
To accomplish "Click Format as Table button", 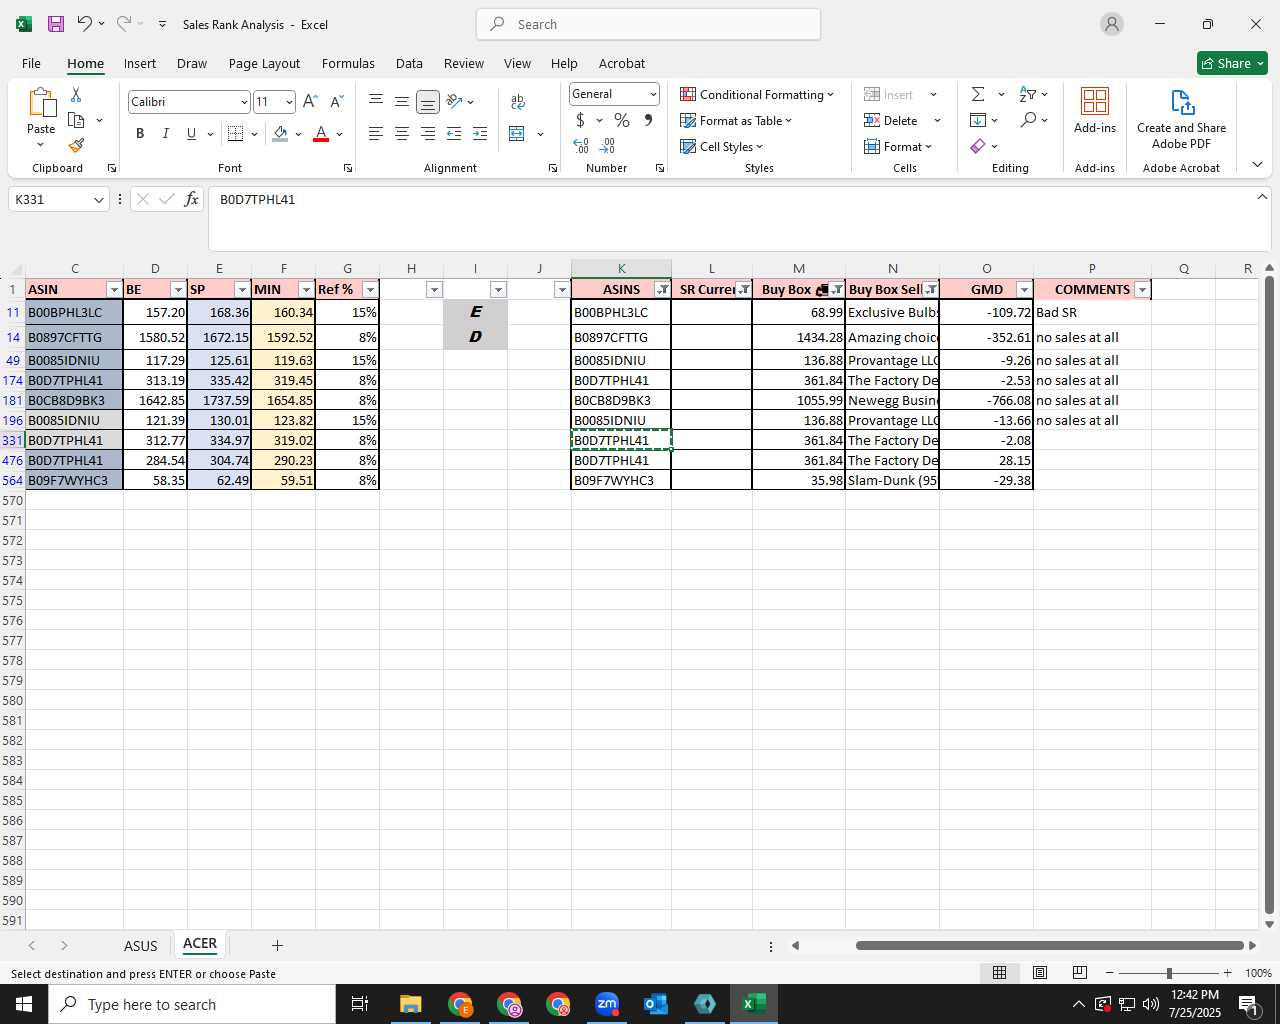I will 736,120.
